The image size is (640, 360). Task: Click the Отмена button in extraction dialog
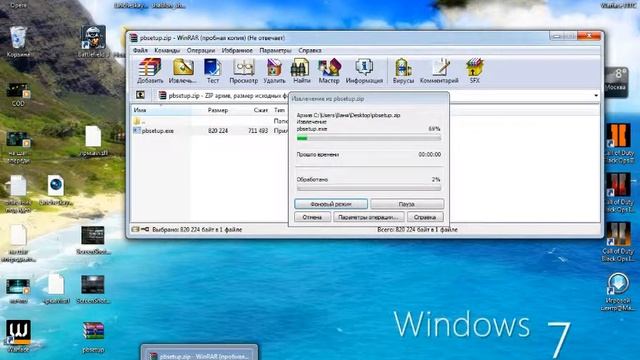coord(312,217)
